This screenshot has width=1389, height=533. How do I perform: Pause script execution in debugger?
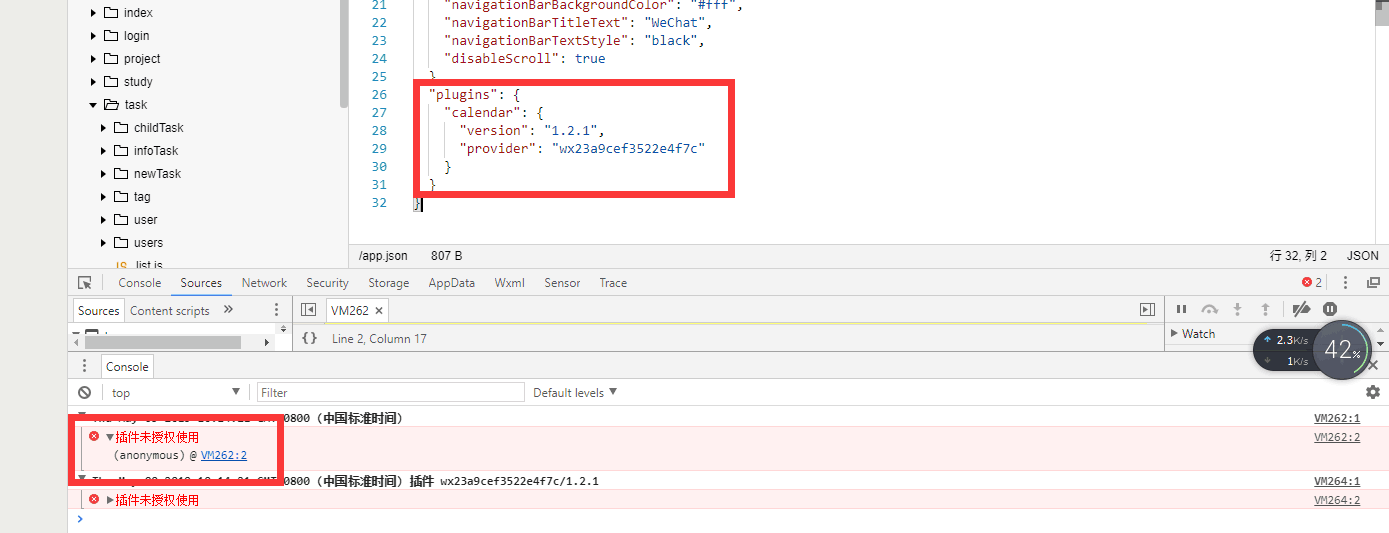1181,310
